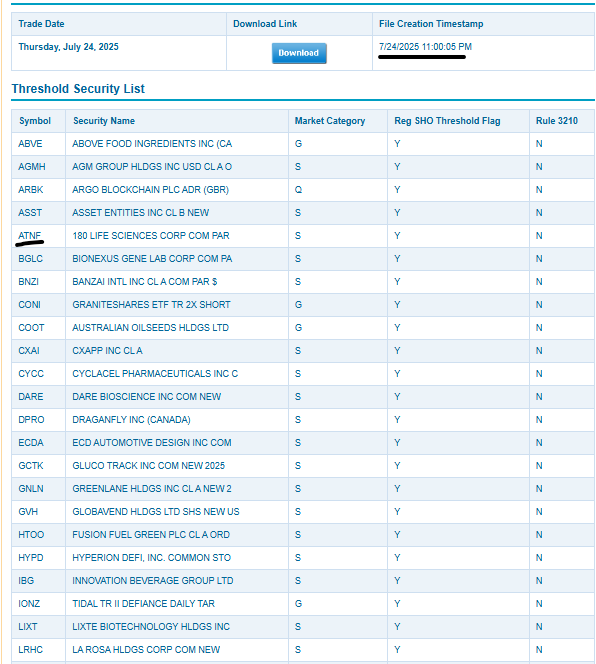This screenshot has width=596, height=664.
Task: Click INNOVATION BEVERAGE GROUP LTD name
Action: click(152, 581)
